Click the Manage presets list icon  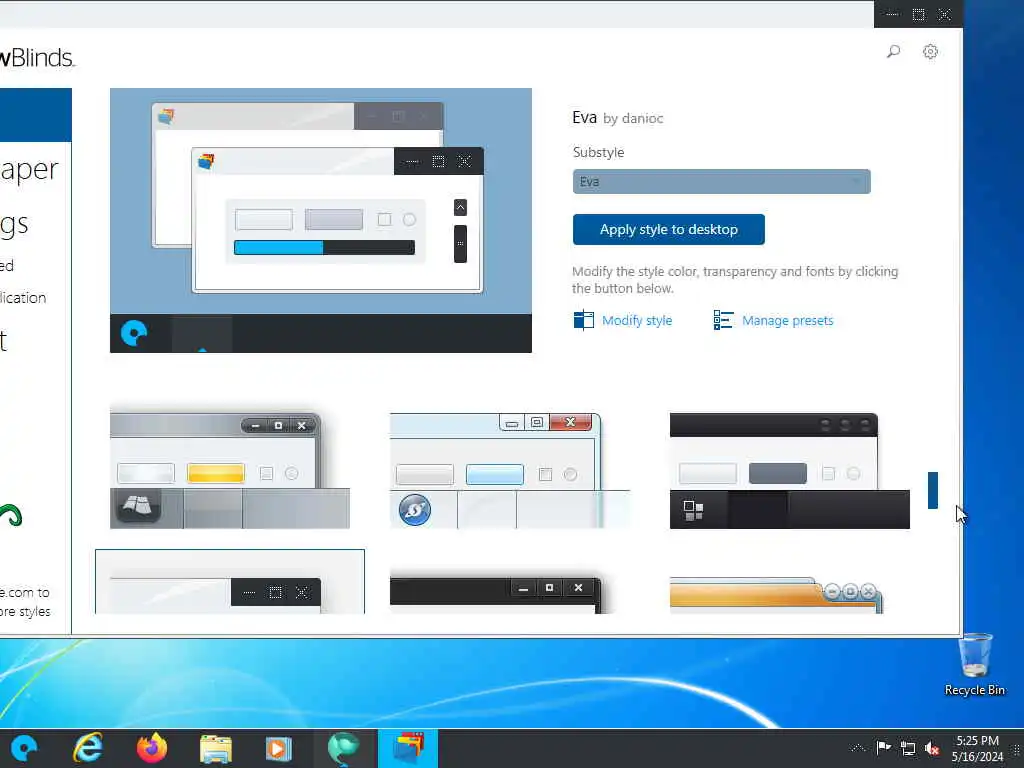pyautogui.click(x=723, y=320)
